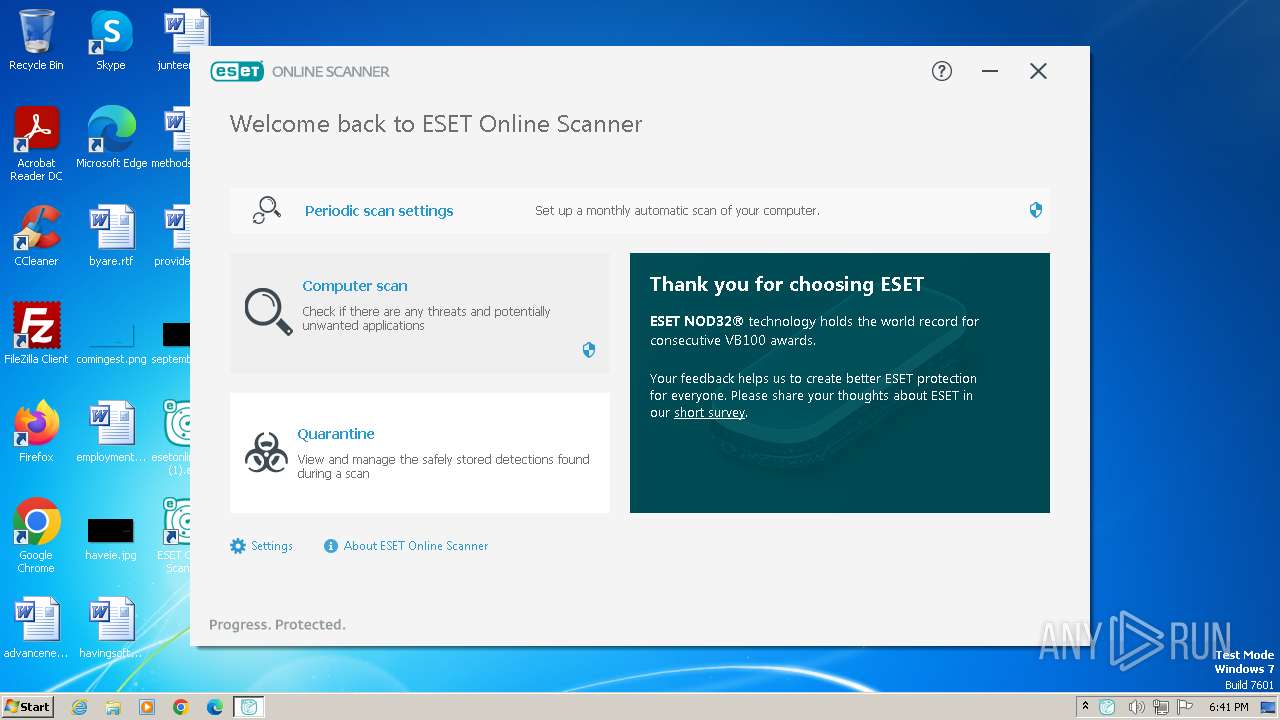The height and width of the screenshot is (720, 1280).
Task: Select employment document on desktop
Action: 111,432
